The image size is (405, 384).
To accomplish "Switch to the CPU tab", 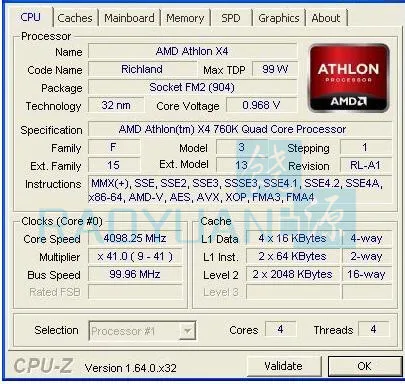I will pyautogui.click(x=30, y=17).
